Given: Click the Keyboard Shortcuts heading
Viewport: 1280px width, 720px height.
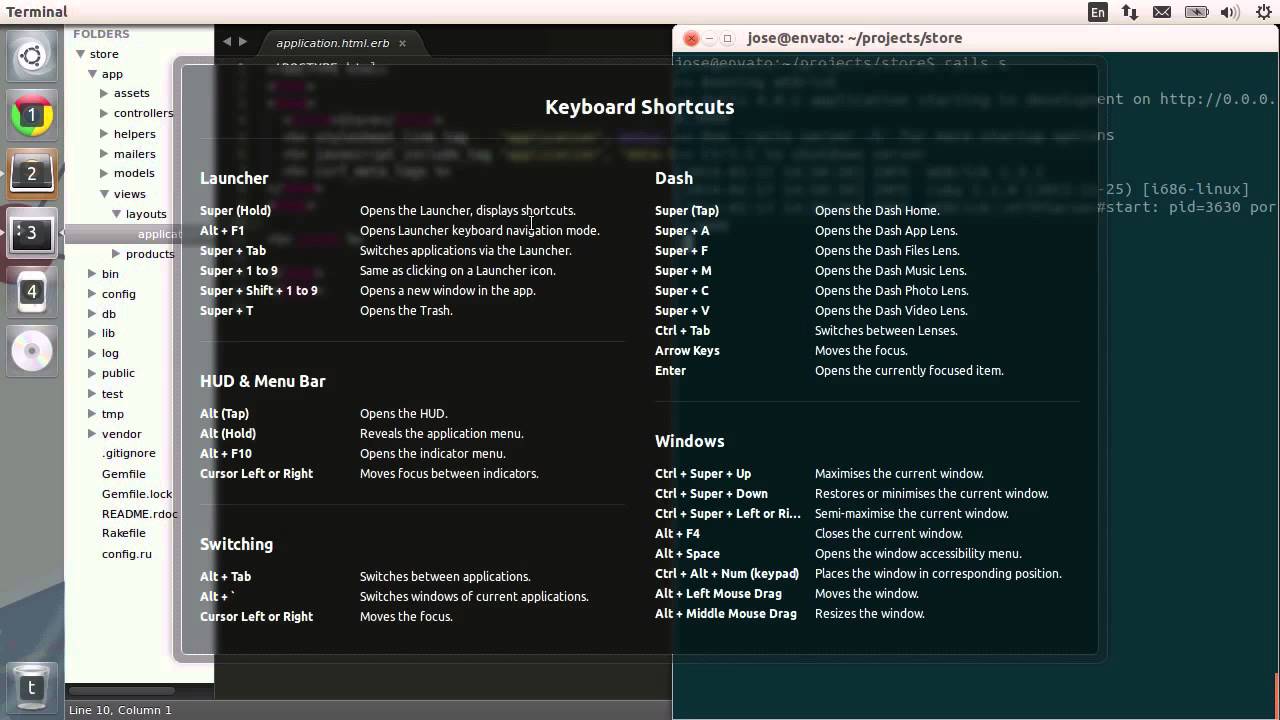Looking at the screenshot, I should tap(640, 107).
